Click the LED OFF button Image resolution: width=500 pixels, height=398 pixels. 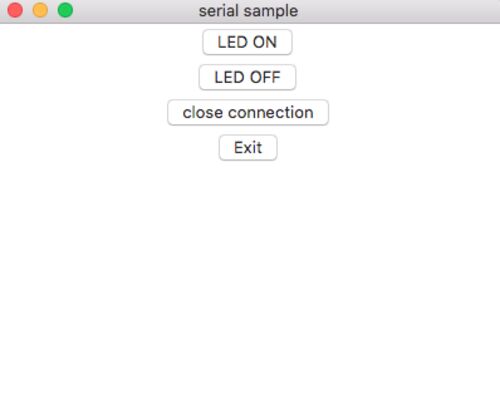[x=247, y=77]
